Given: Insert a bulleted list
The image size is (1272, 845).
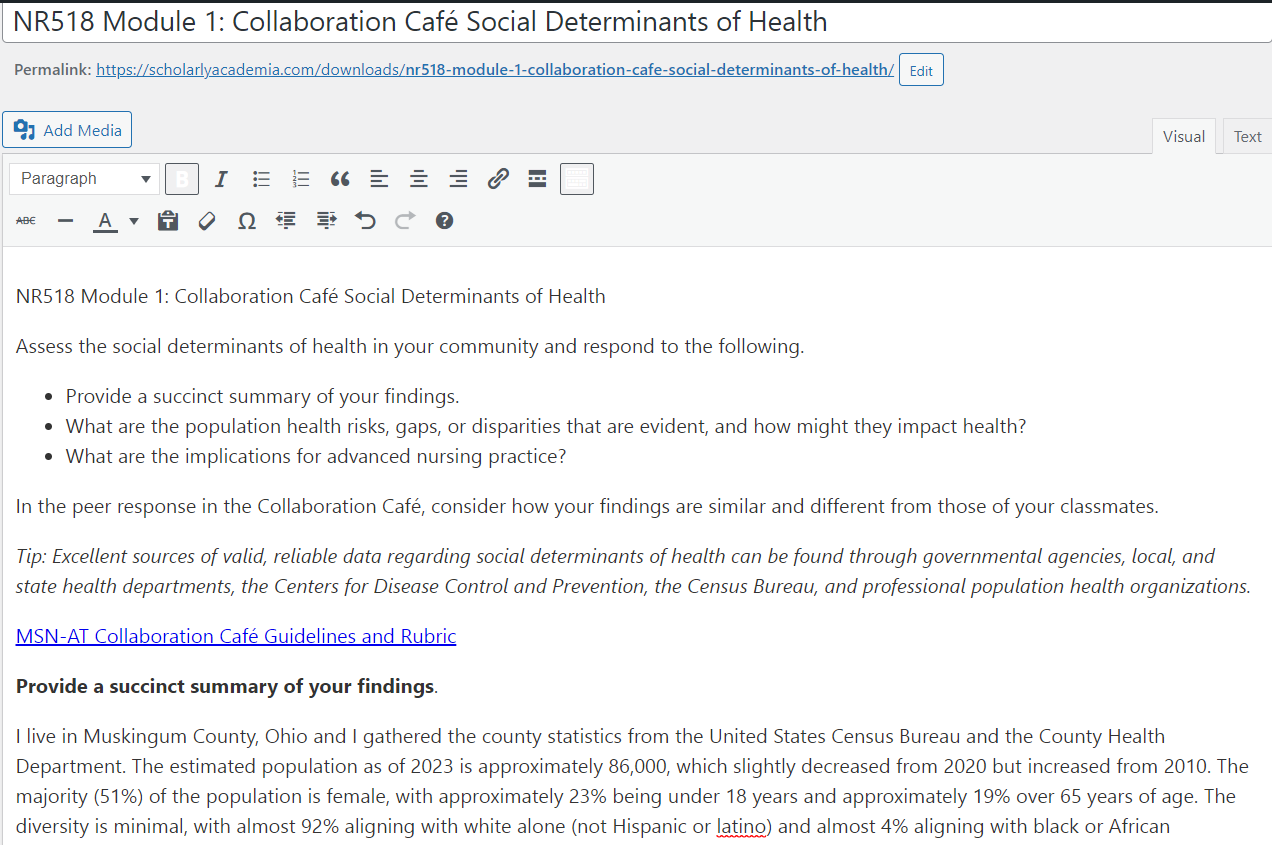Looking at the screenshot, I should coord(261,179).
